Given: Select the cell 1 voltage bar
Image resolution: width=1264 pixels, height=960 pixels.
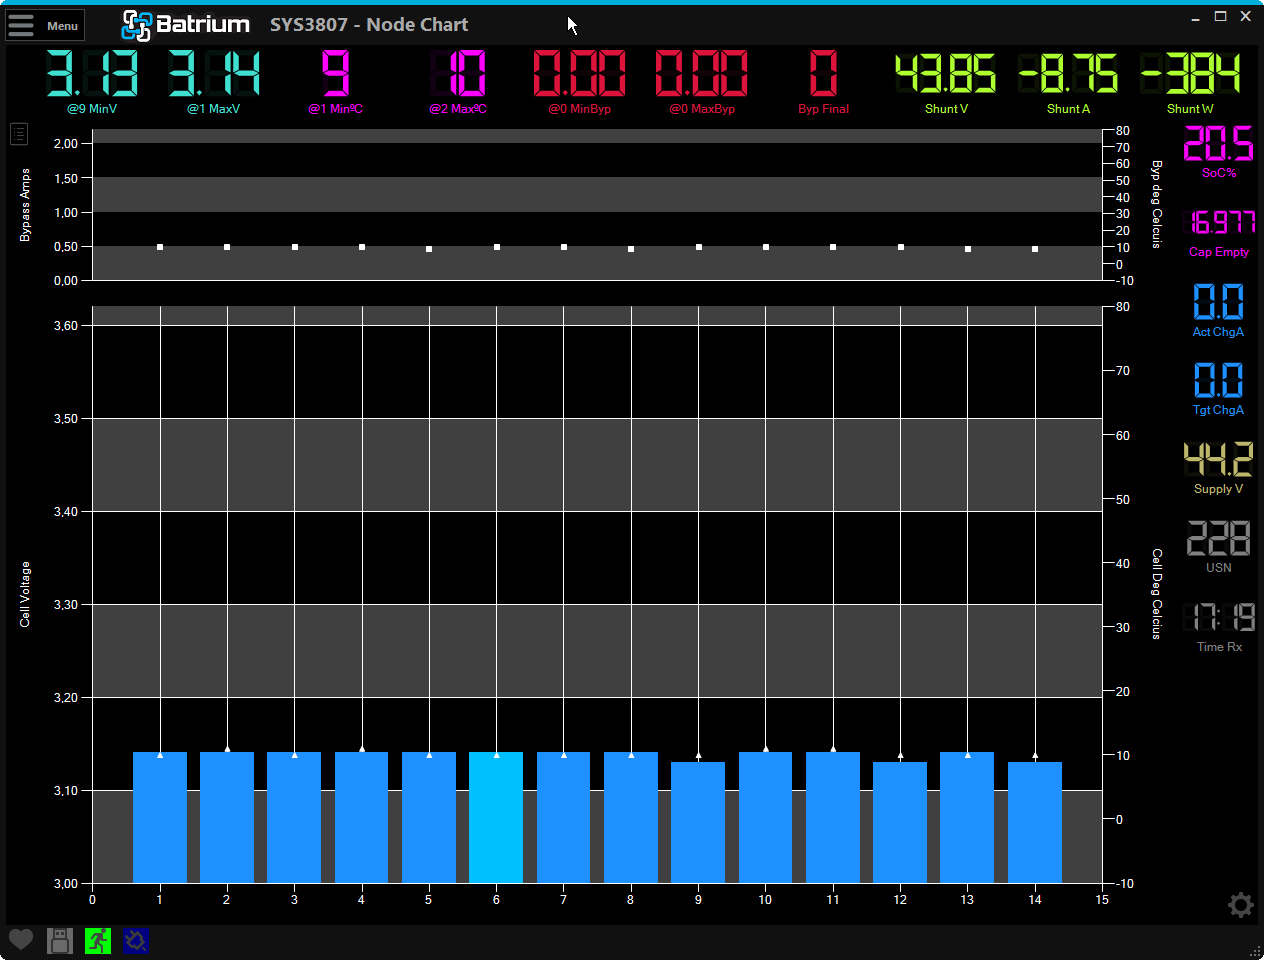Looking at the screenshot, I should (160, 817).
